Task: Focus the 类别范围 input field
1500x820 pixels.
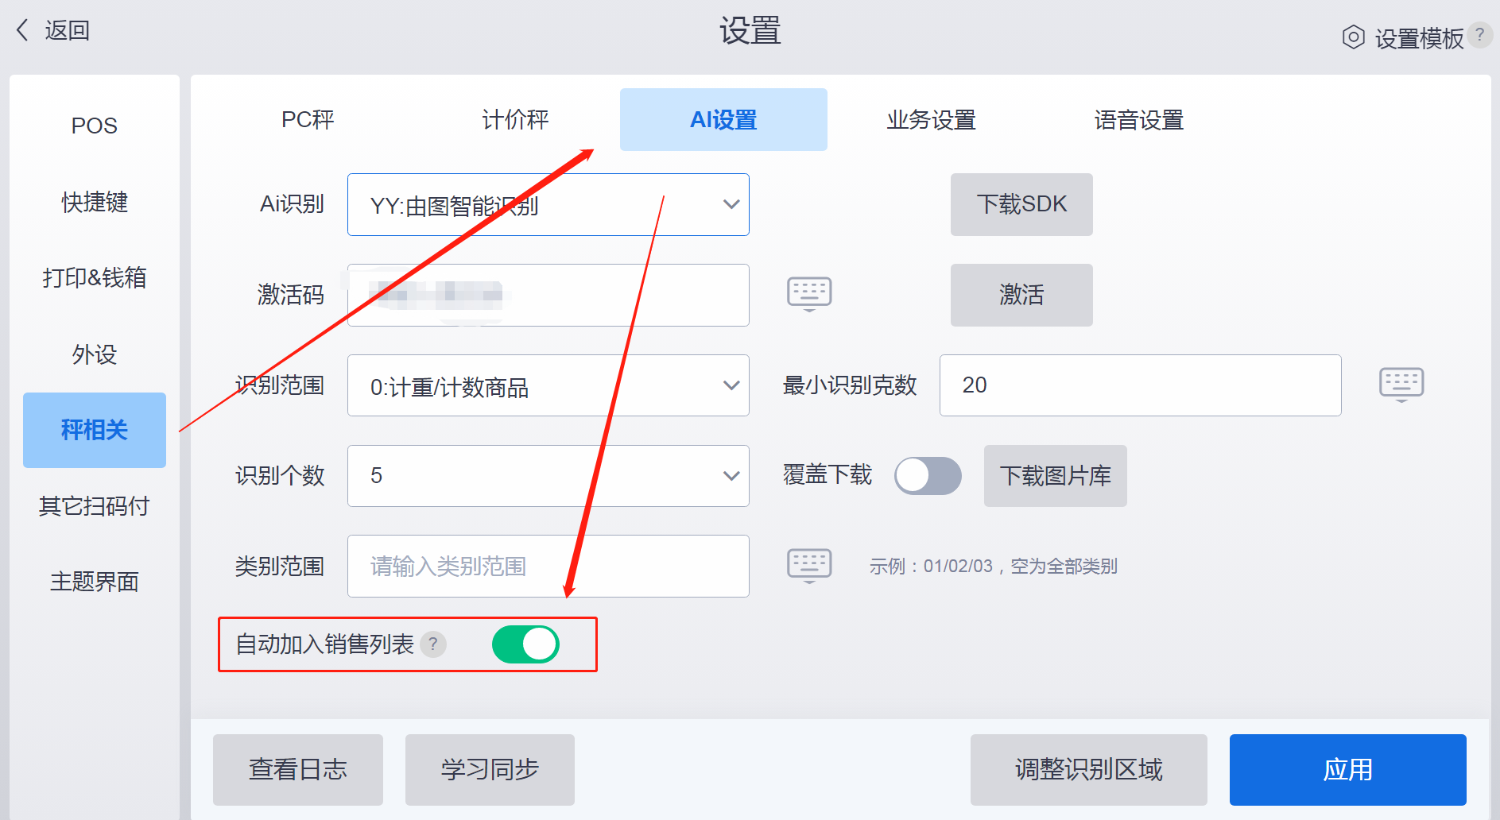Action: pos(548,566)
